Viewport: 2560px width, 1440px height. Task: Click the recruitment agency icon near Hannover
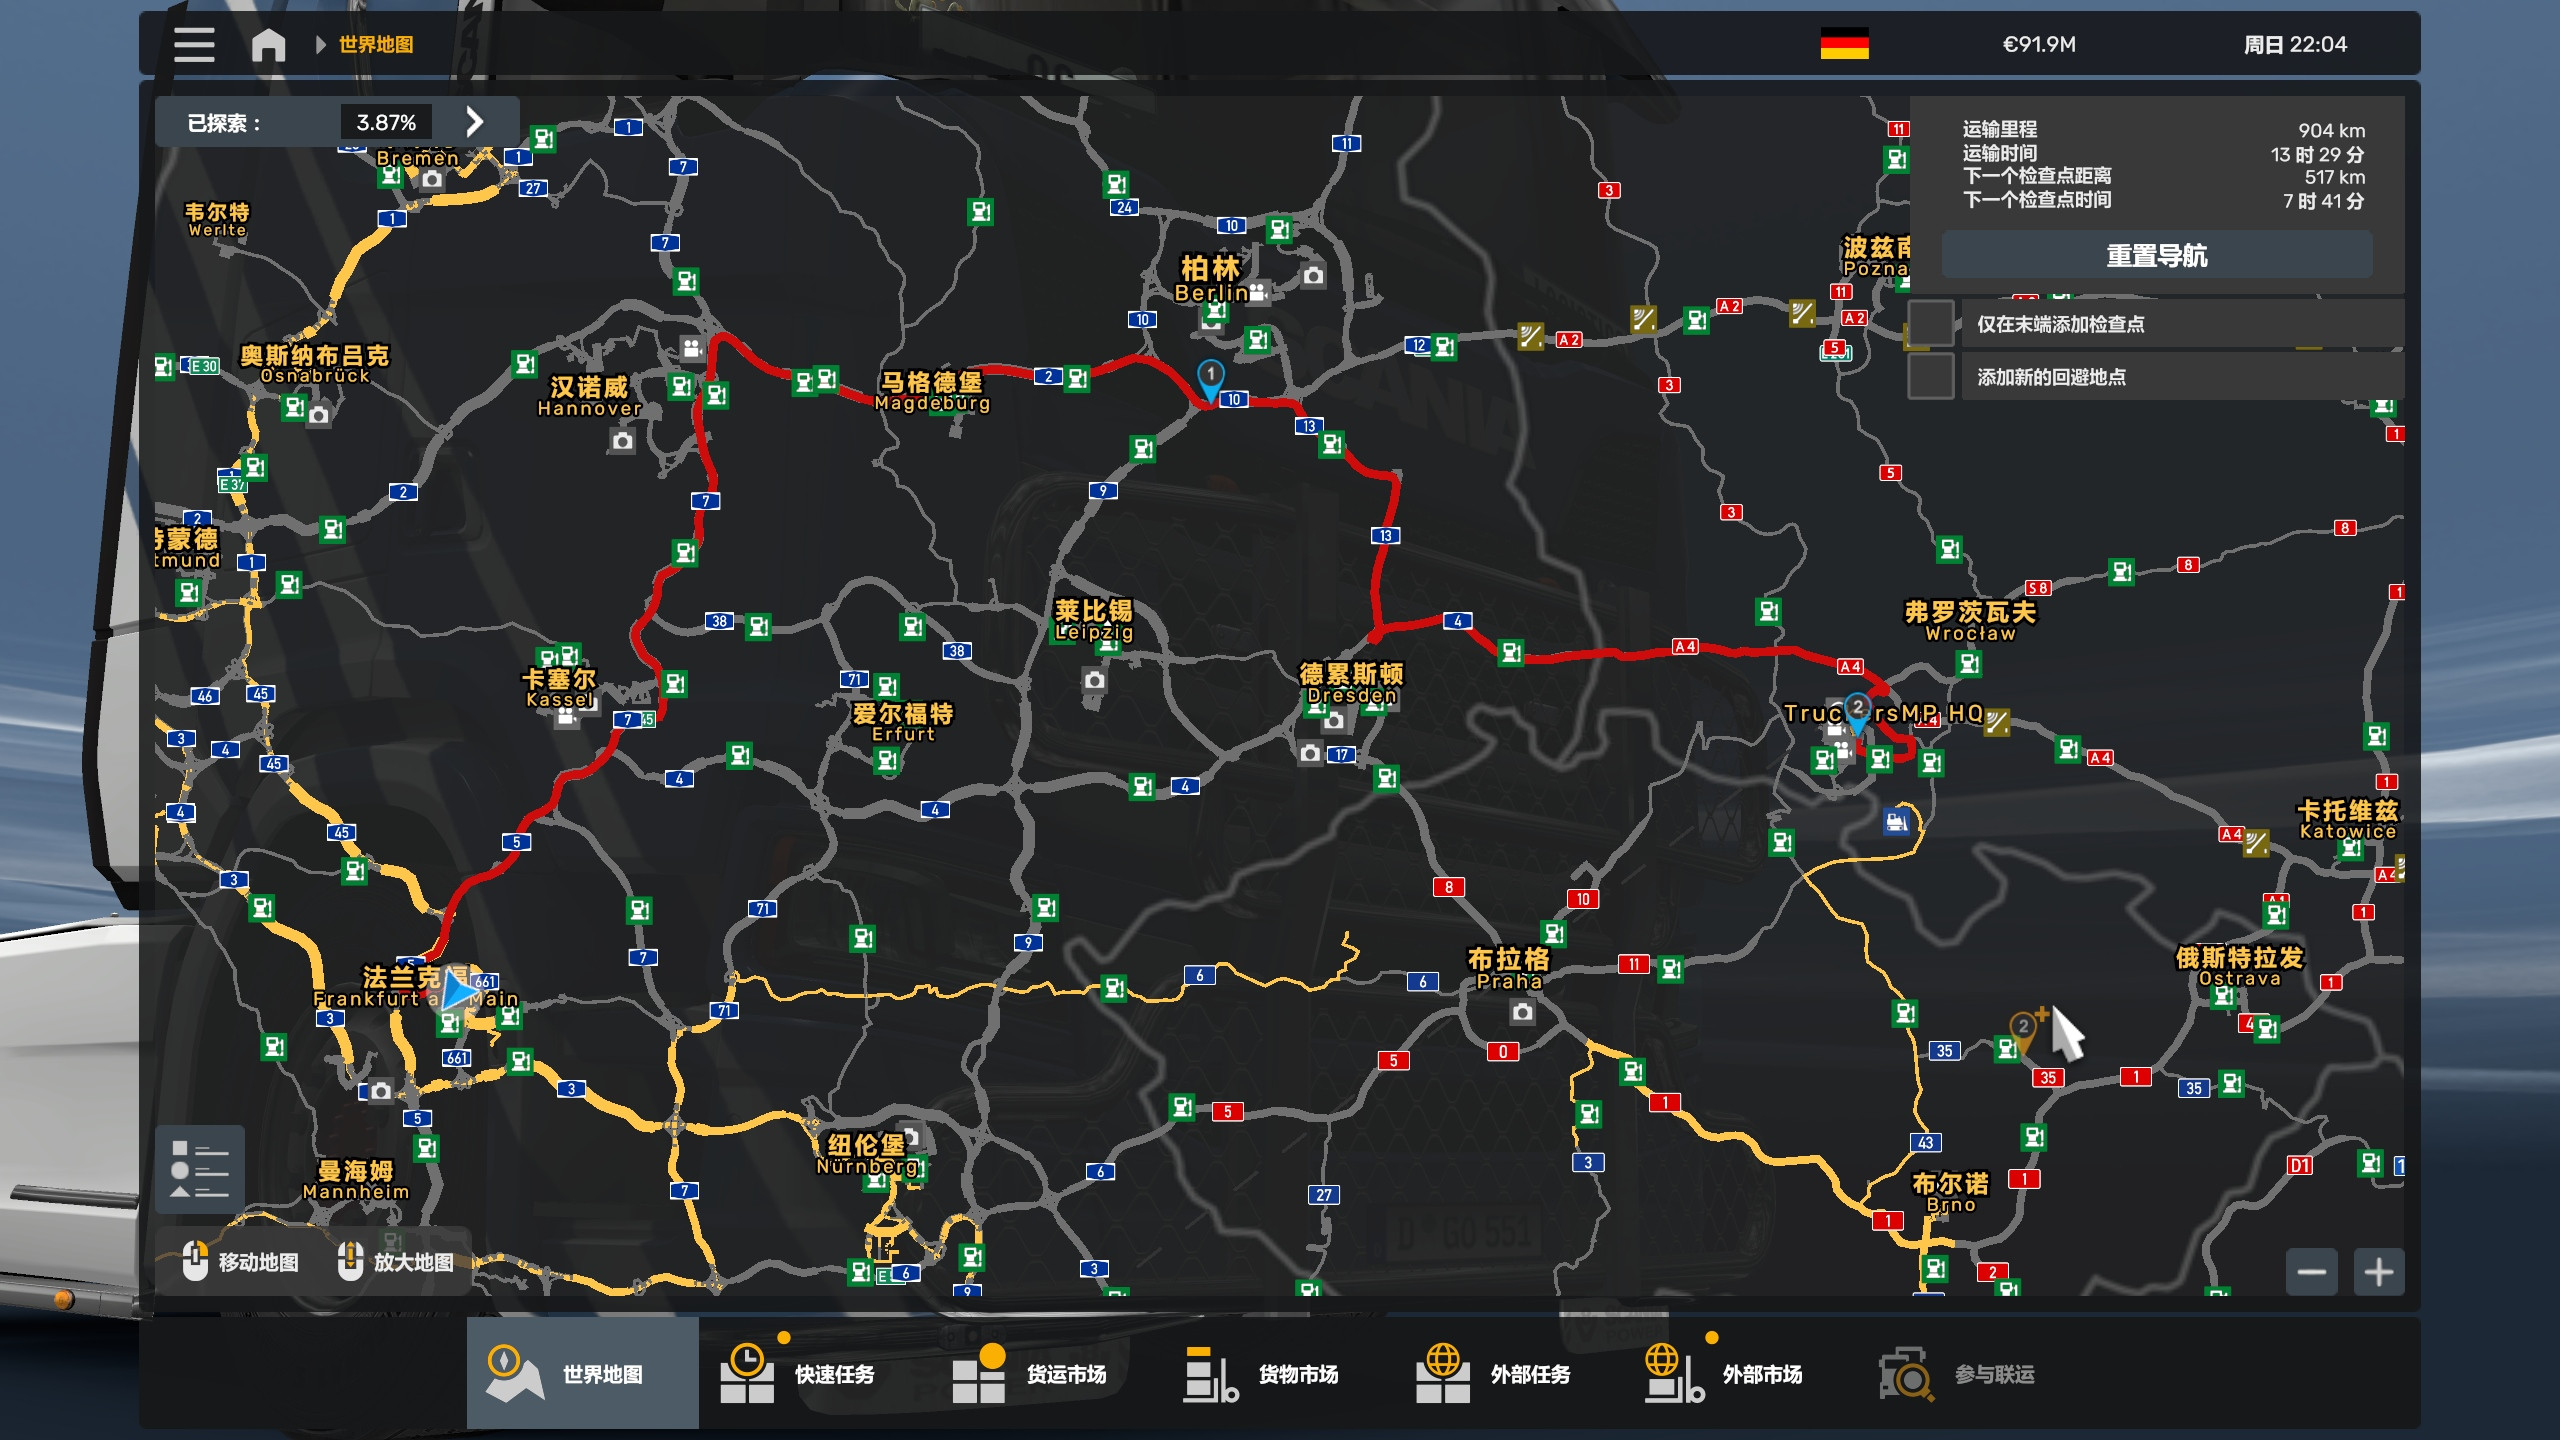(x=692, y=348)
